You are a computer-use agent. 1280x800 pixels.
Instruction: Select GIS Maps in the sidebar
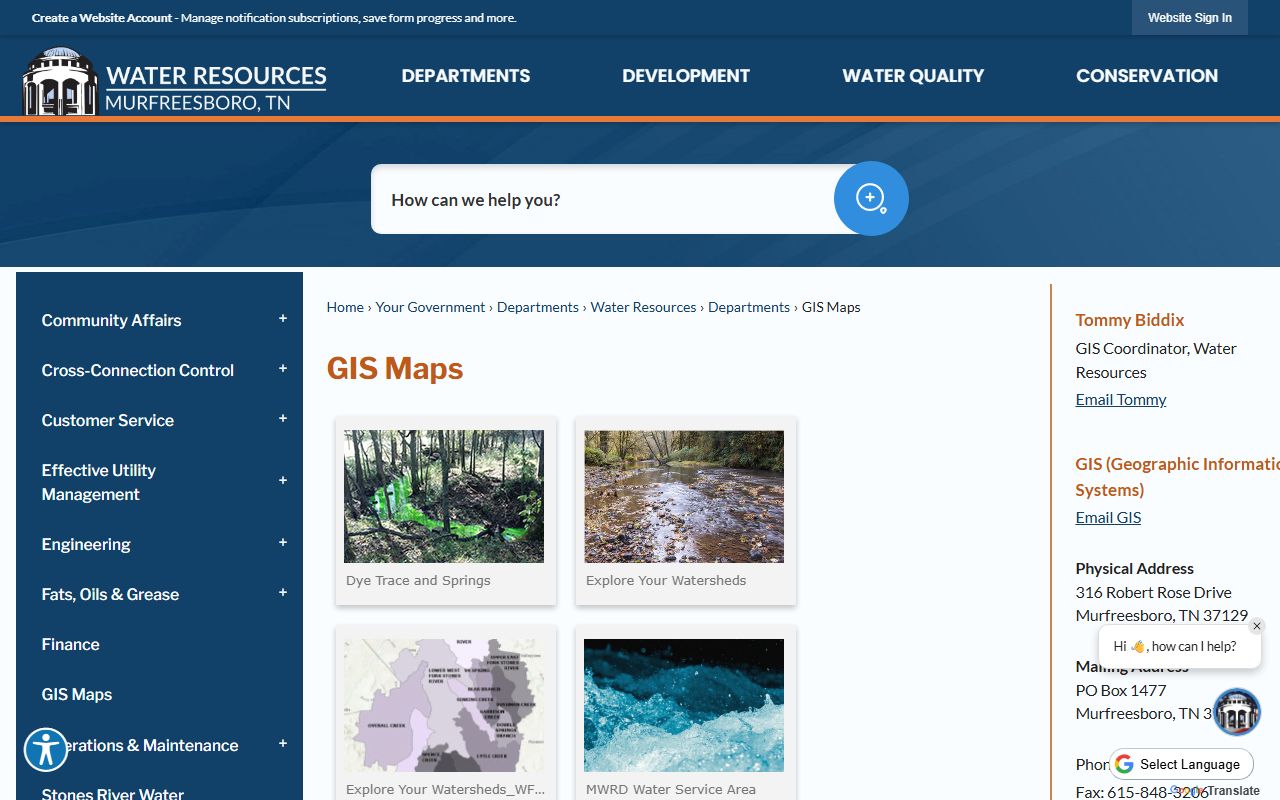(77, 694)
